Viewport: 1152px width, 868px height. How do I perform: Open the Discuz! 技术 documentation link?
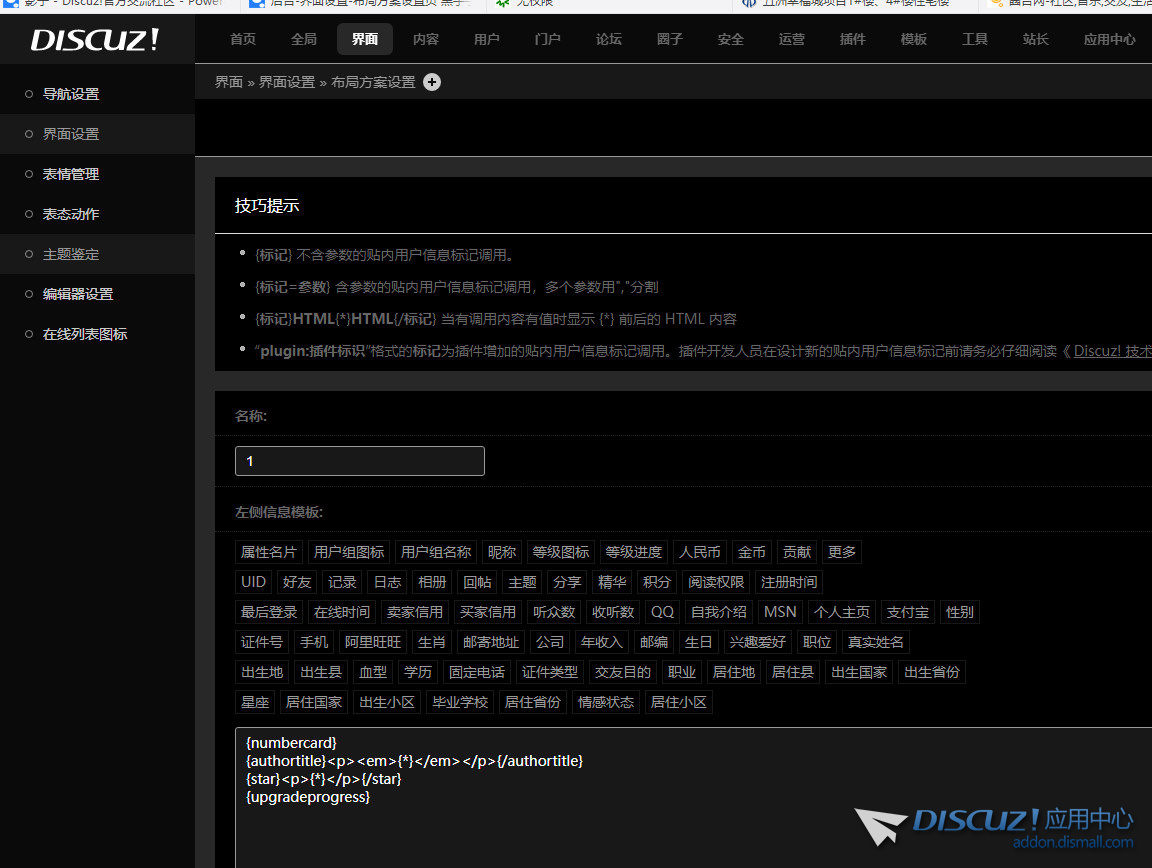1112,351
